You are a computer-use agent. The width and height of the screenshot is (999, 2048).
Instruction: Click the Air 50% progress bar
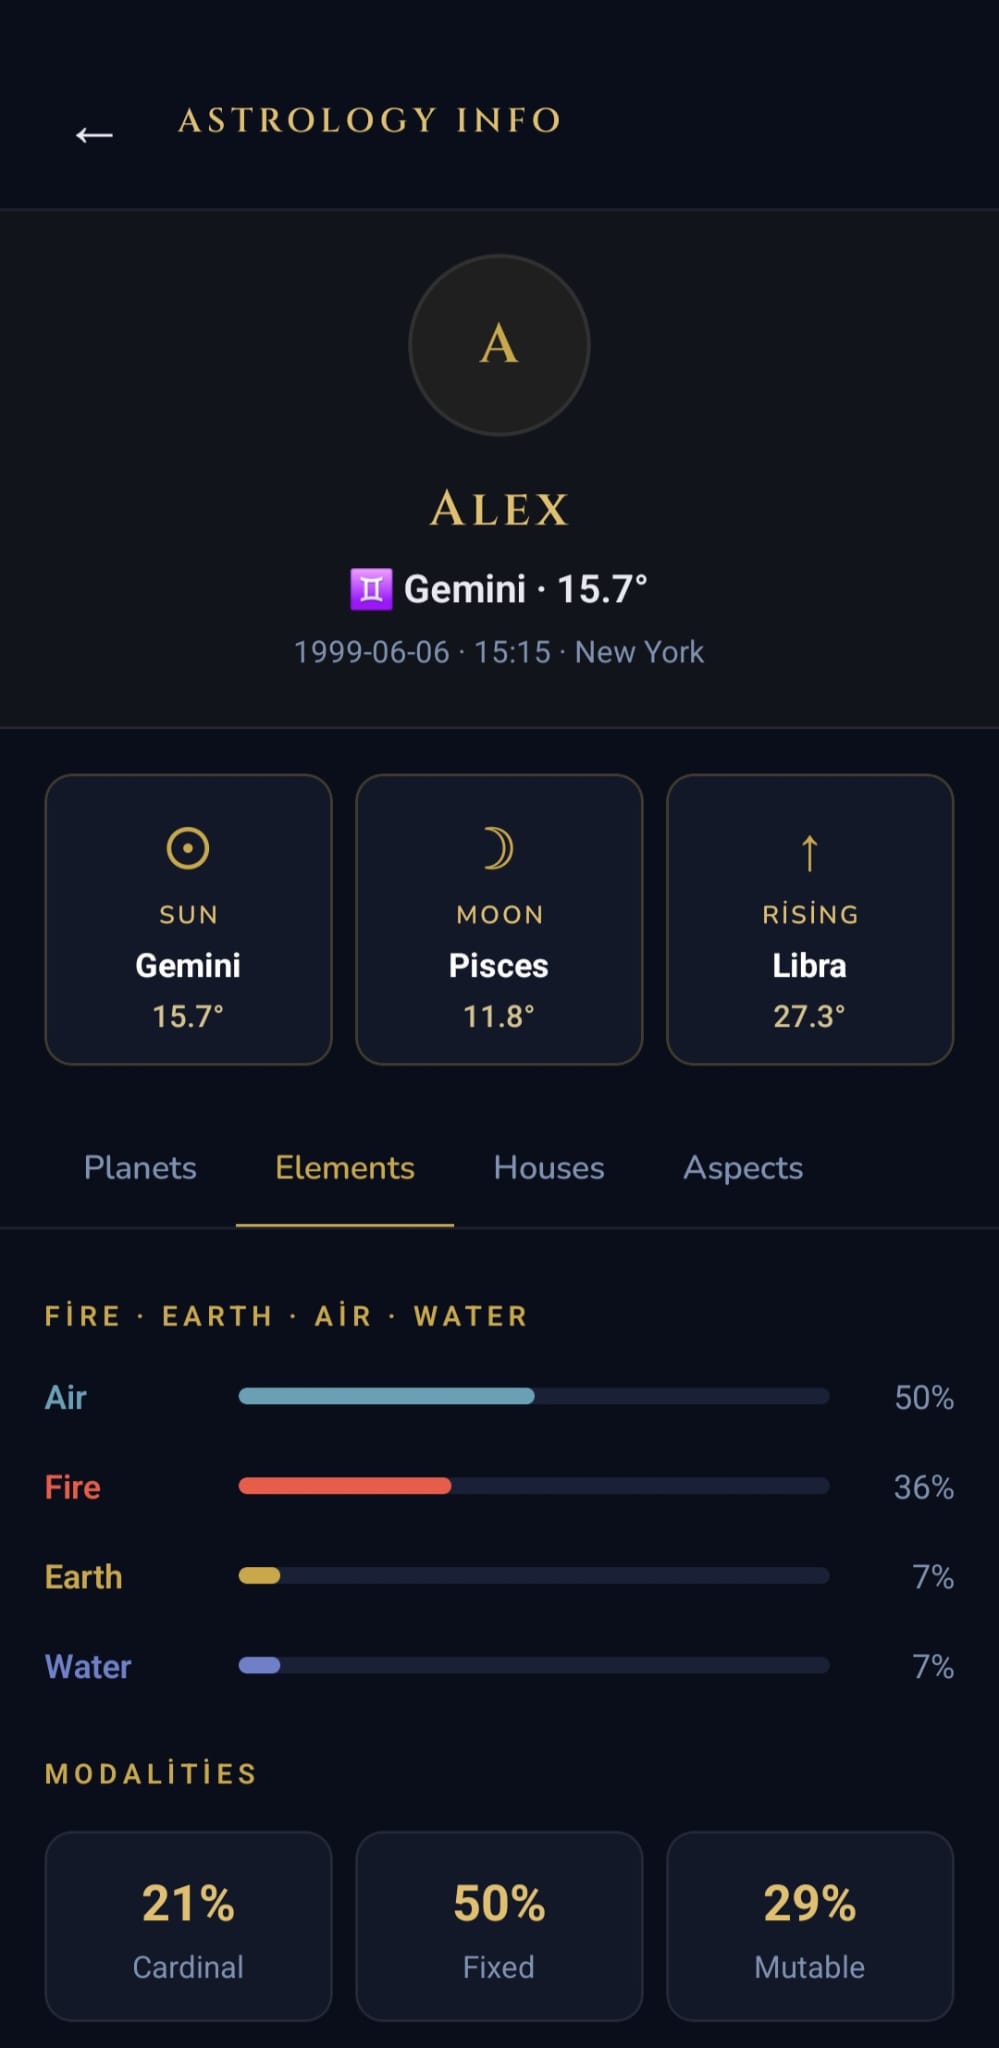click(x=534, y=1396)
